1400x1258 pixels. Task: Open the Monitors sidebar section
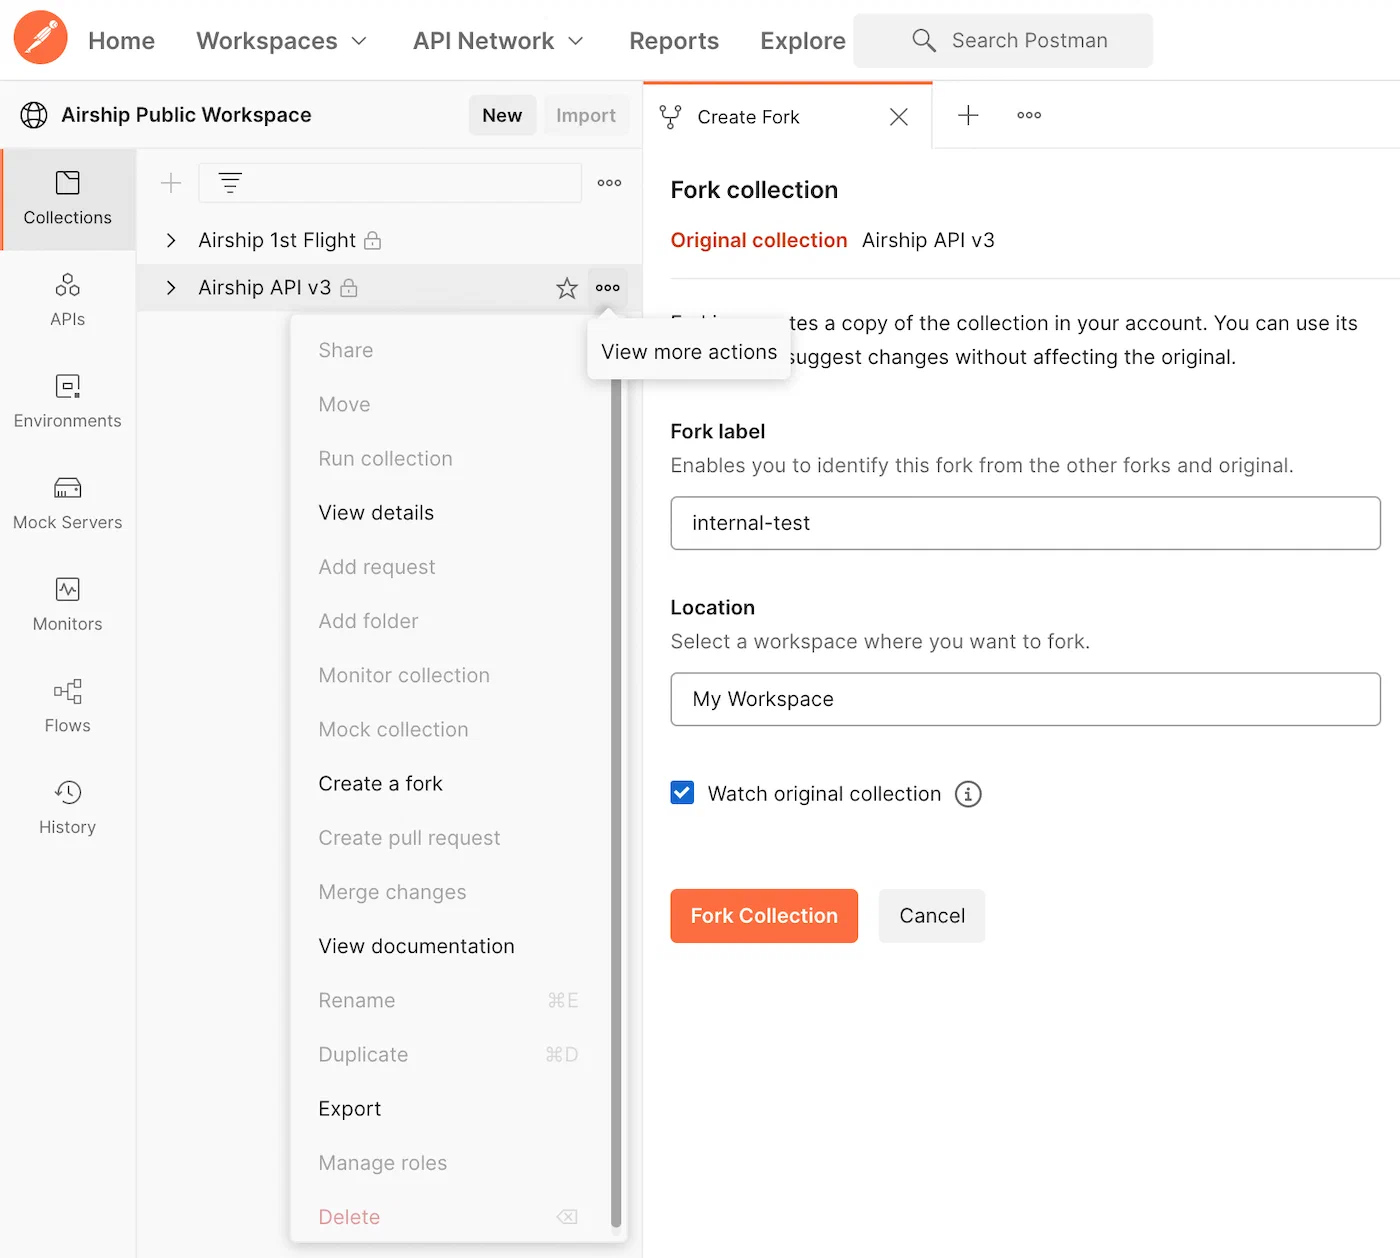67,604
